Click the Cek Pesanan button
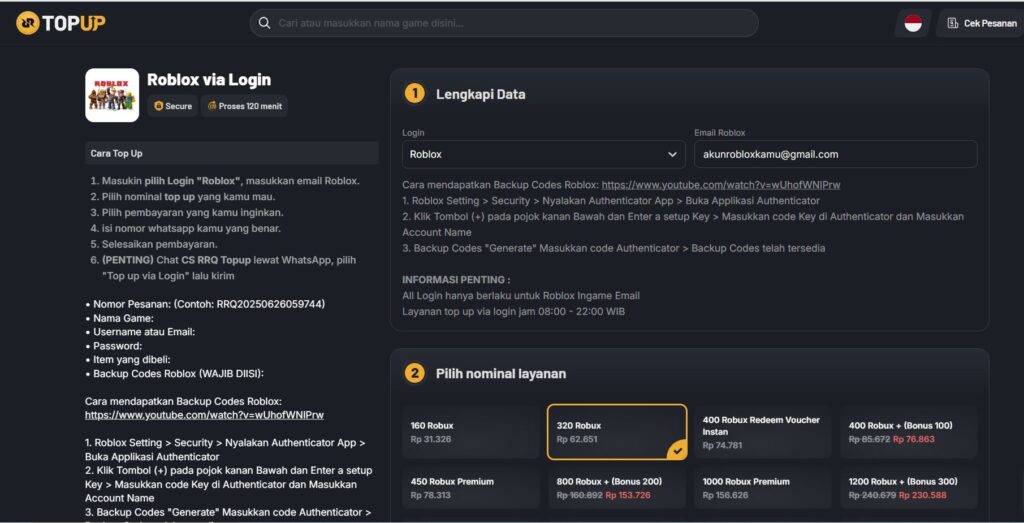 (980, 24)
